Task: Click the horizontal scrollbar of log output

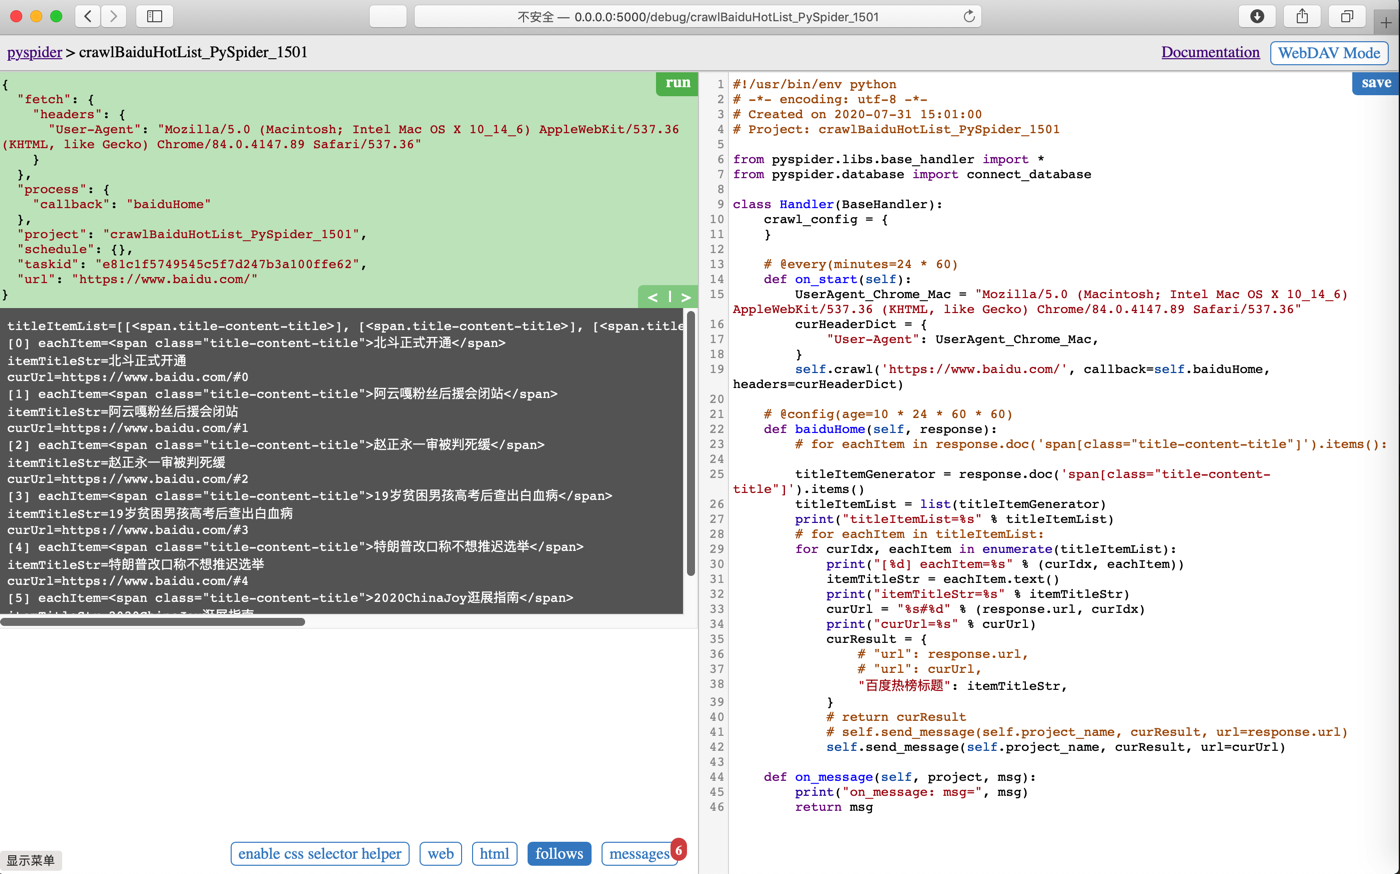Action: 152,622
